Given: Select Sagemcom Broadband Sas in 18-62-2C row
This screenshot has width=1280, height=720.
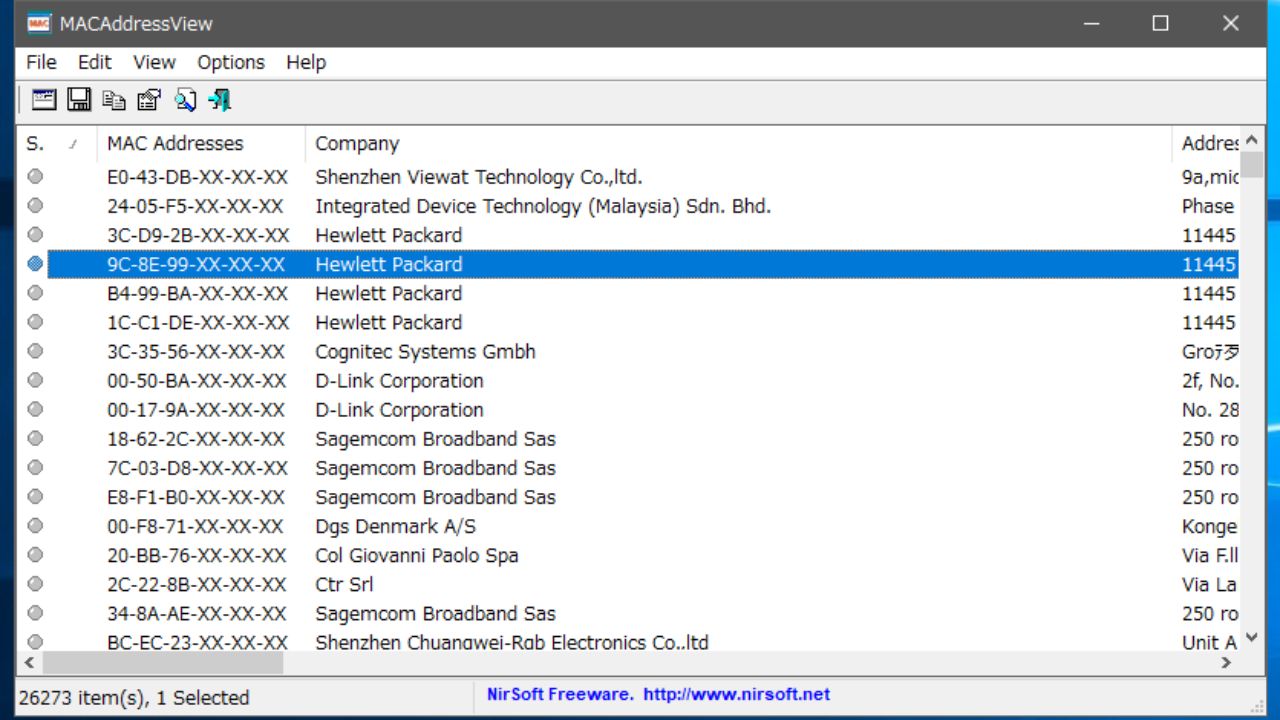Looking at the screenshot, I should click(435, 438).
